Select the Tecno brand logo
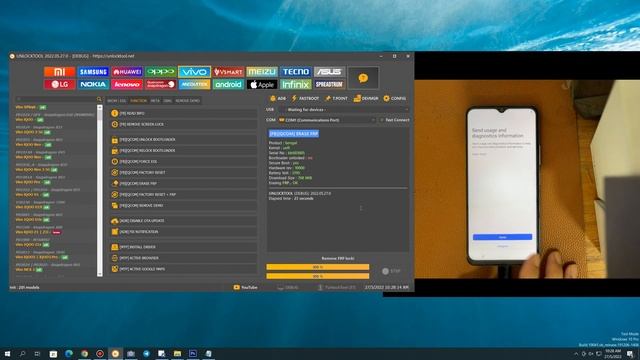Viewport: 640px width, 360px height. coord(296,72)
